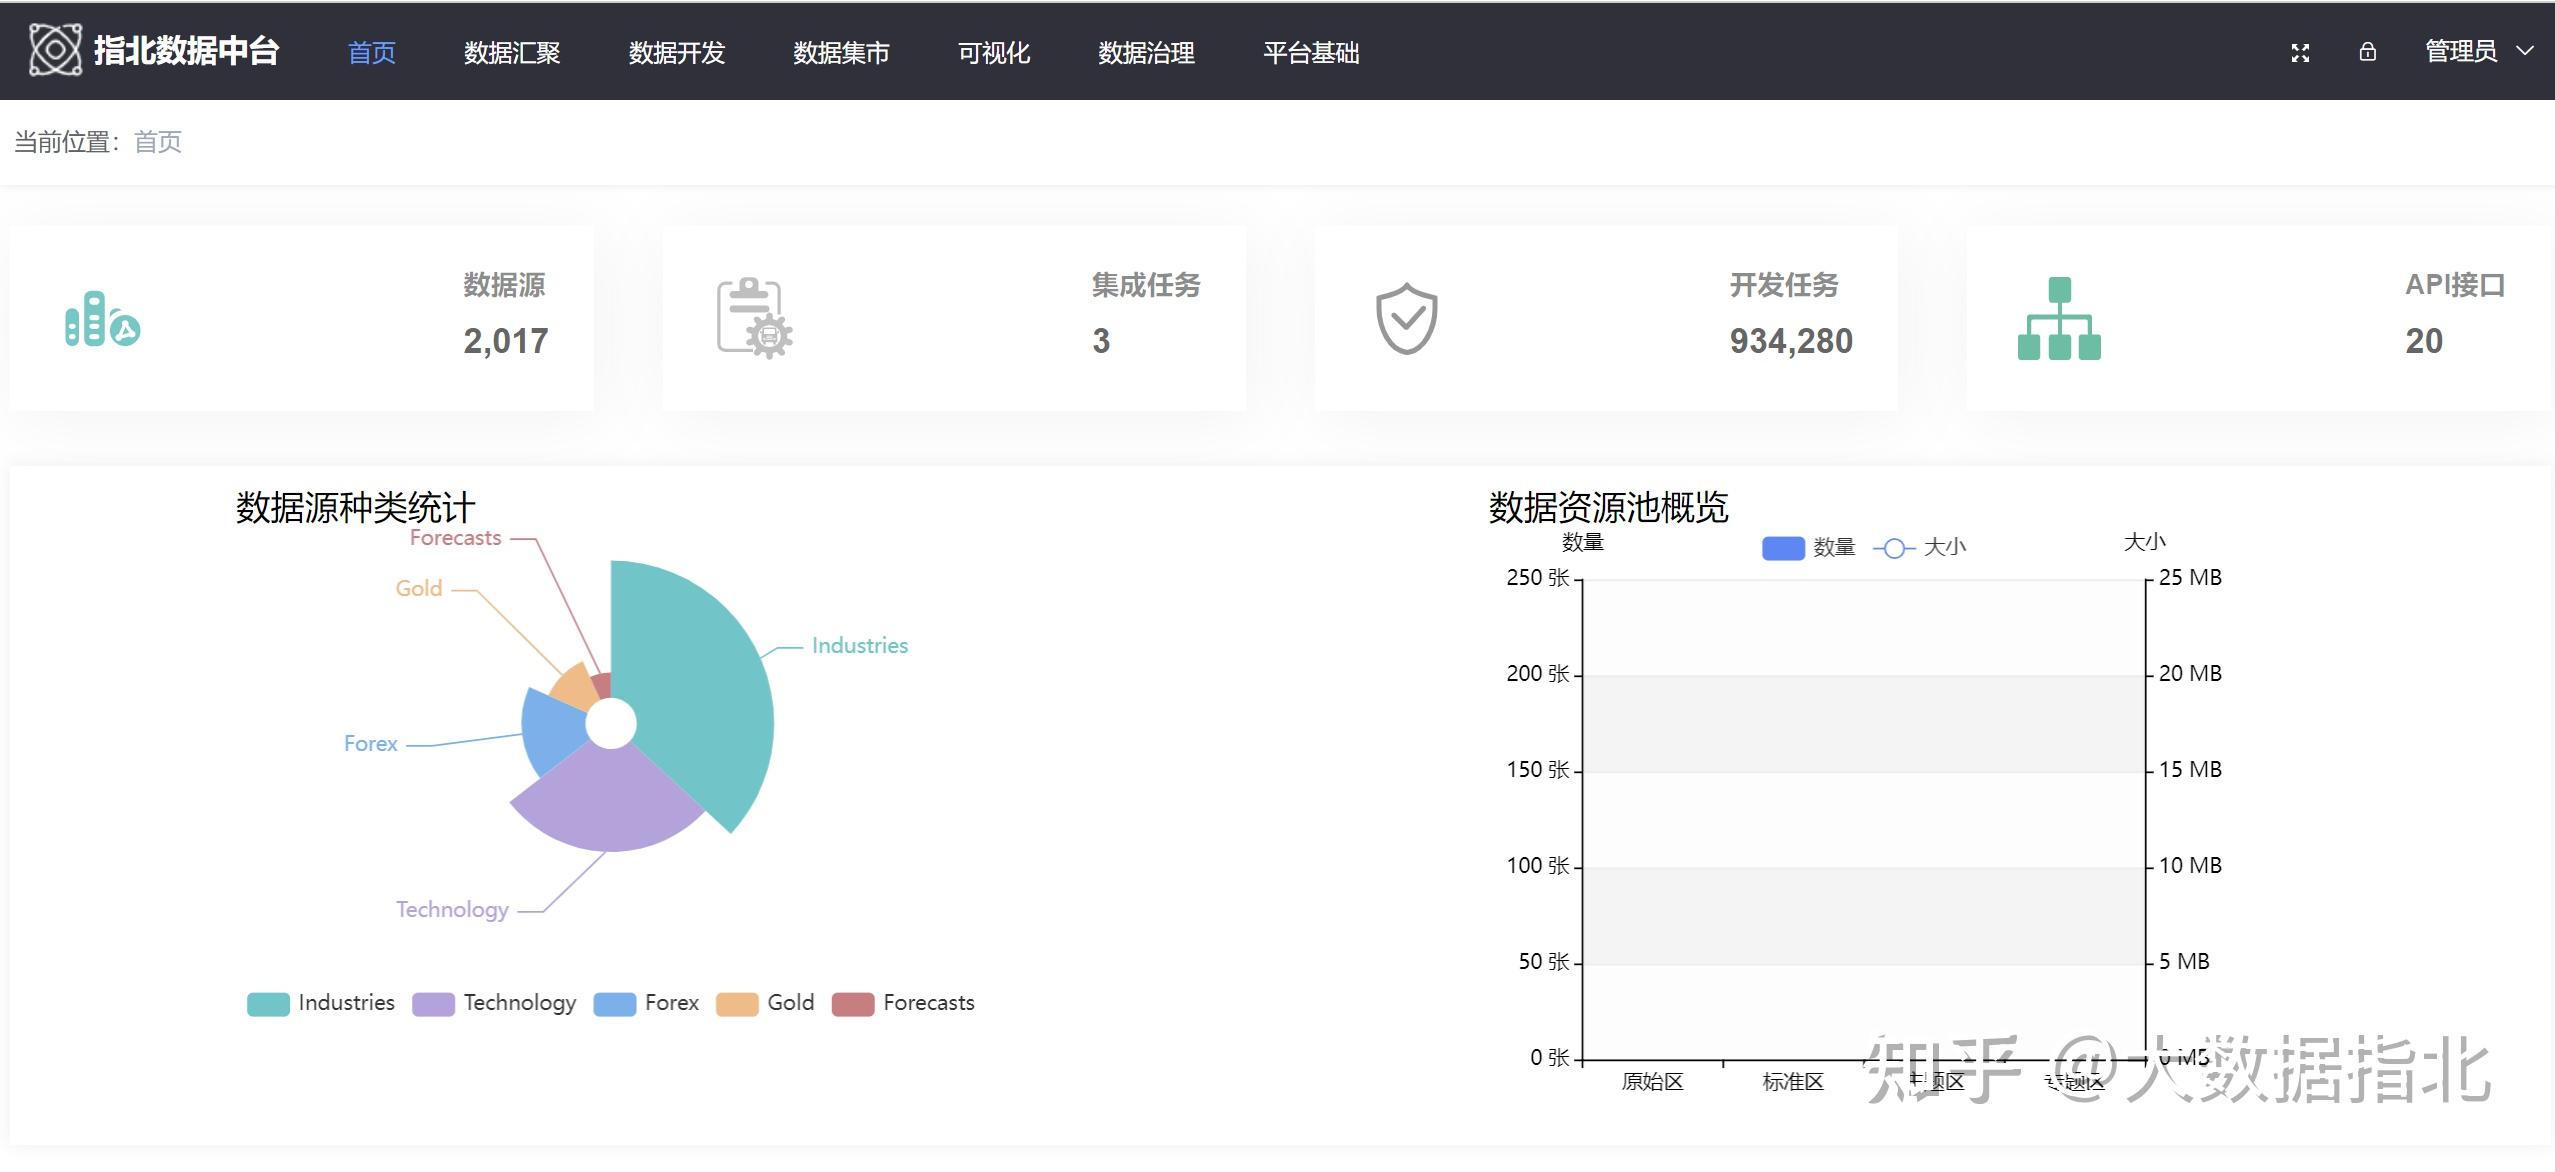
Task: Expand the 数据治理 navigation menu
Action: pos(1146,53)
